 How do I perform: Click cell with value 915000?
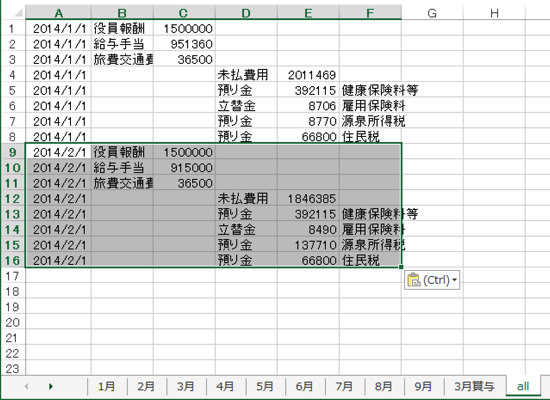click(x=184, y=168)
